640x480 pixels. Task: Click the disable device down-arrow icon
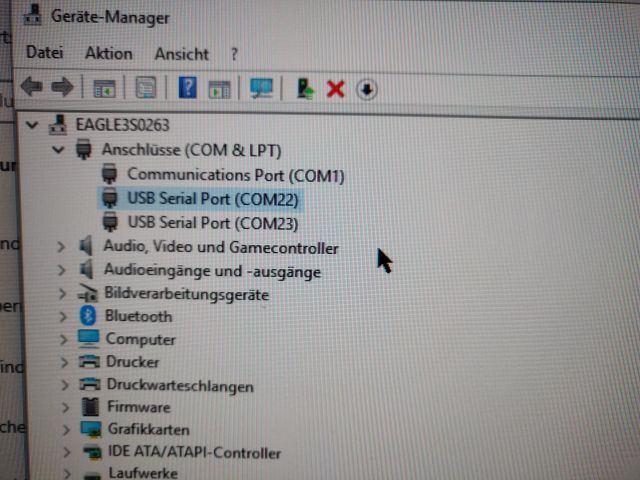click(x=367, y=89)
